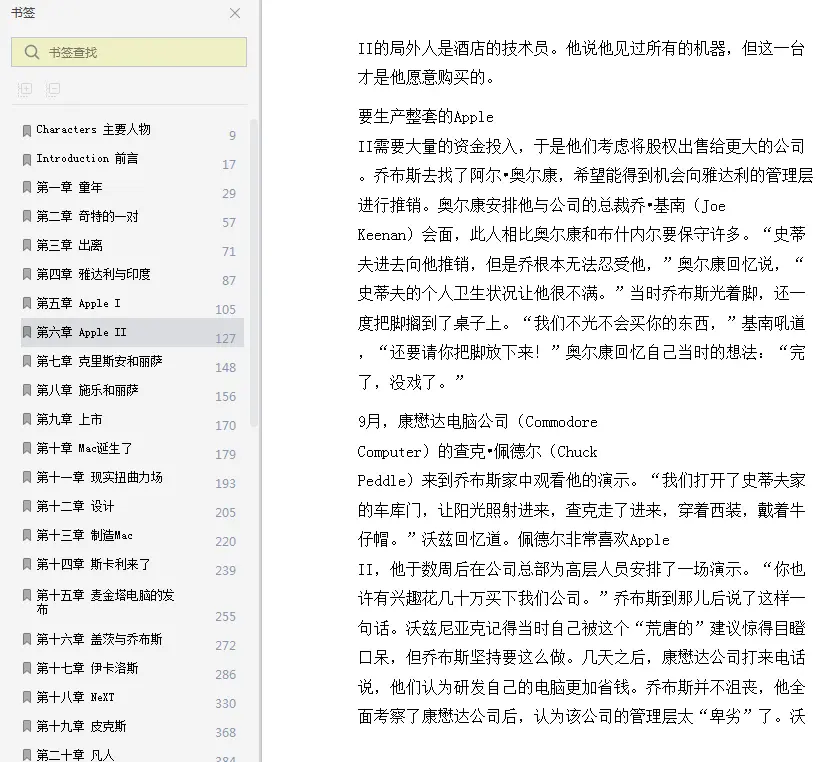
Task: Click the text "9月，康懋达电脑公司" in the document
Action: coord(433,421)
